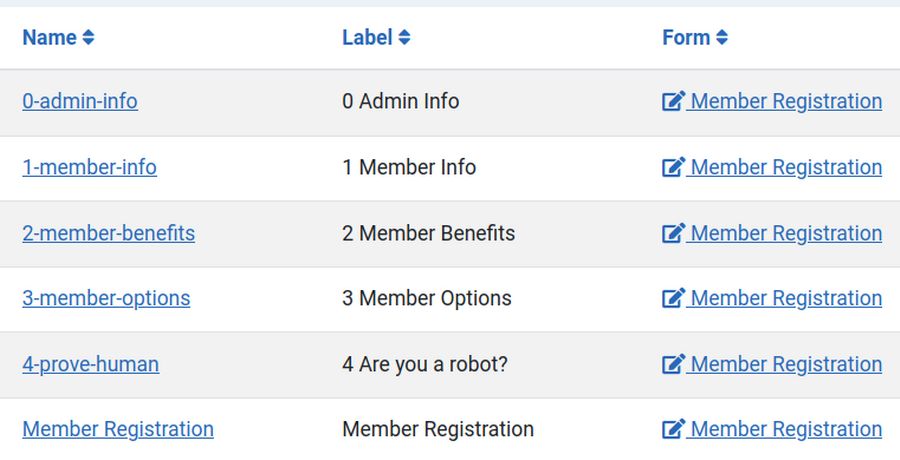Screen dimensions: 900x460
Task: Click the edit icon in 1-member-info row
Action: 673,167
